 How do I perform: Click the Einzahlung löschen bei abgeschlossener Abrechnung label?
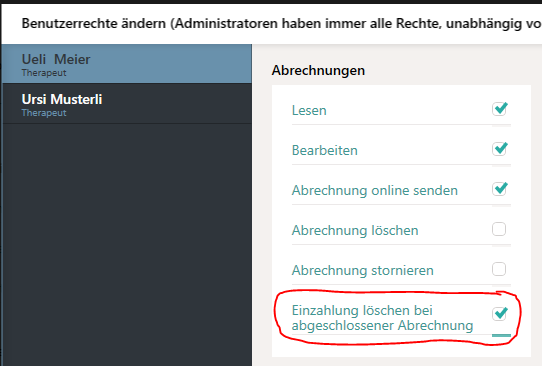382,318
